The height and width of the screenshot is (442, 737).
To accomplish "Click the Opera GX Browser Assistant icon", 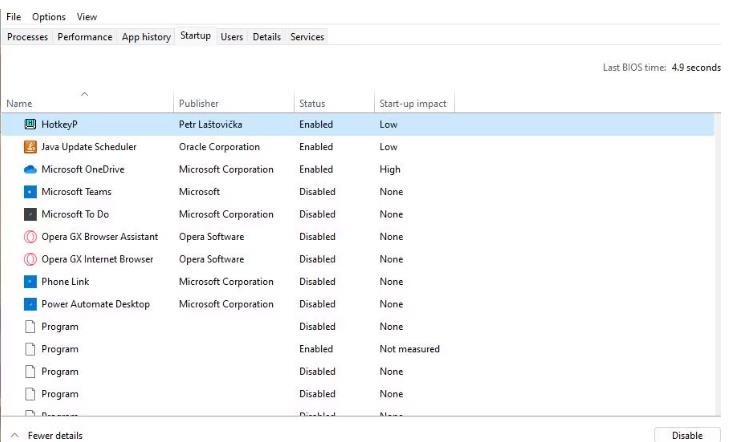I will [x=30, y=237].
